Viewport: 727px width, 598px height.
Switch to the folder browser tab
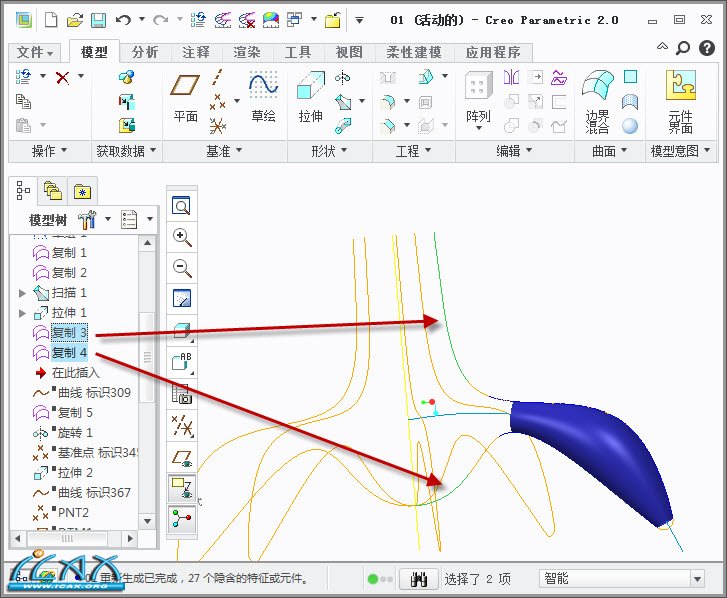click(x=52, y=191)
